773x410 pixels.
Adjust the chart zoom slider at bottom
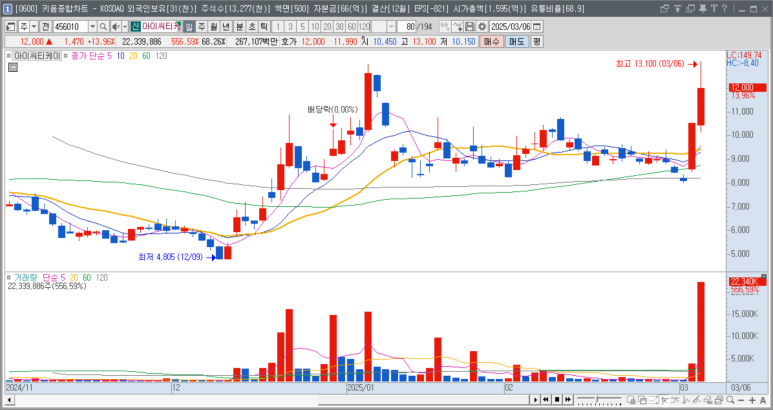[x=597, y=400]
